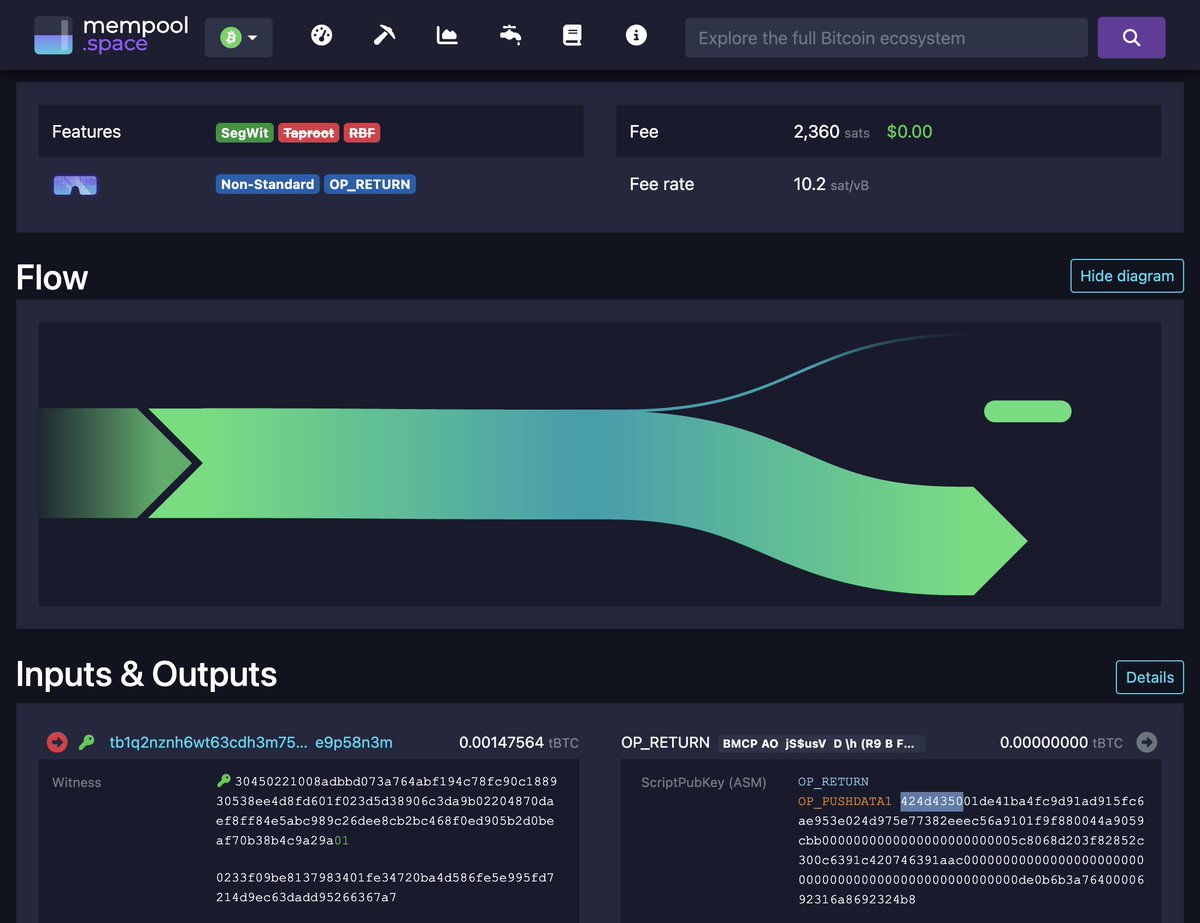Click the Non-Standard badge
This screenshot has width=1200, height=923.
click(267, 184)
